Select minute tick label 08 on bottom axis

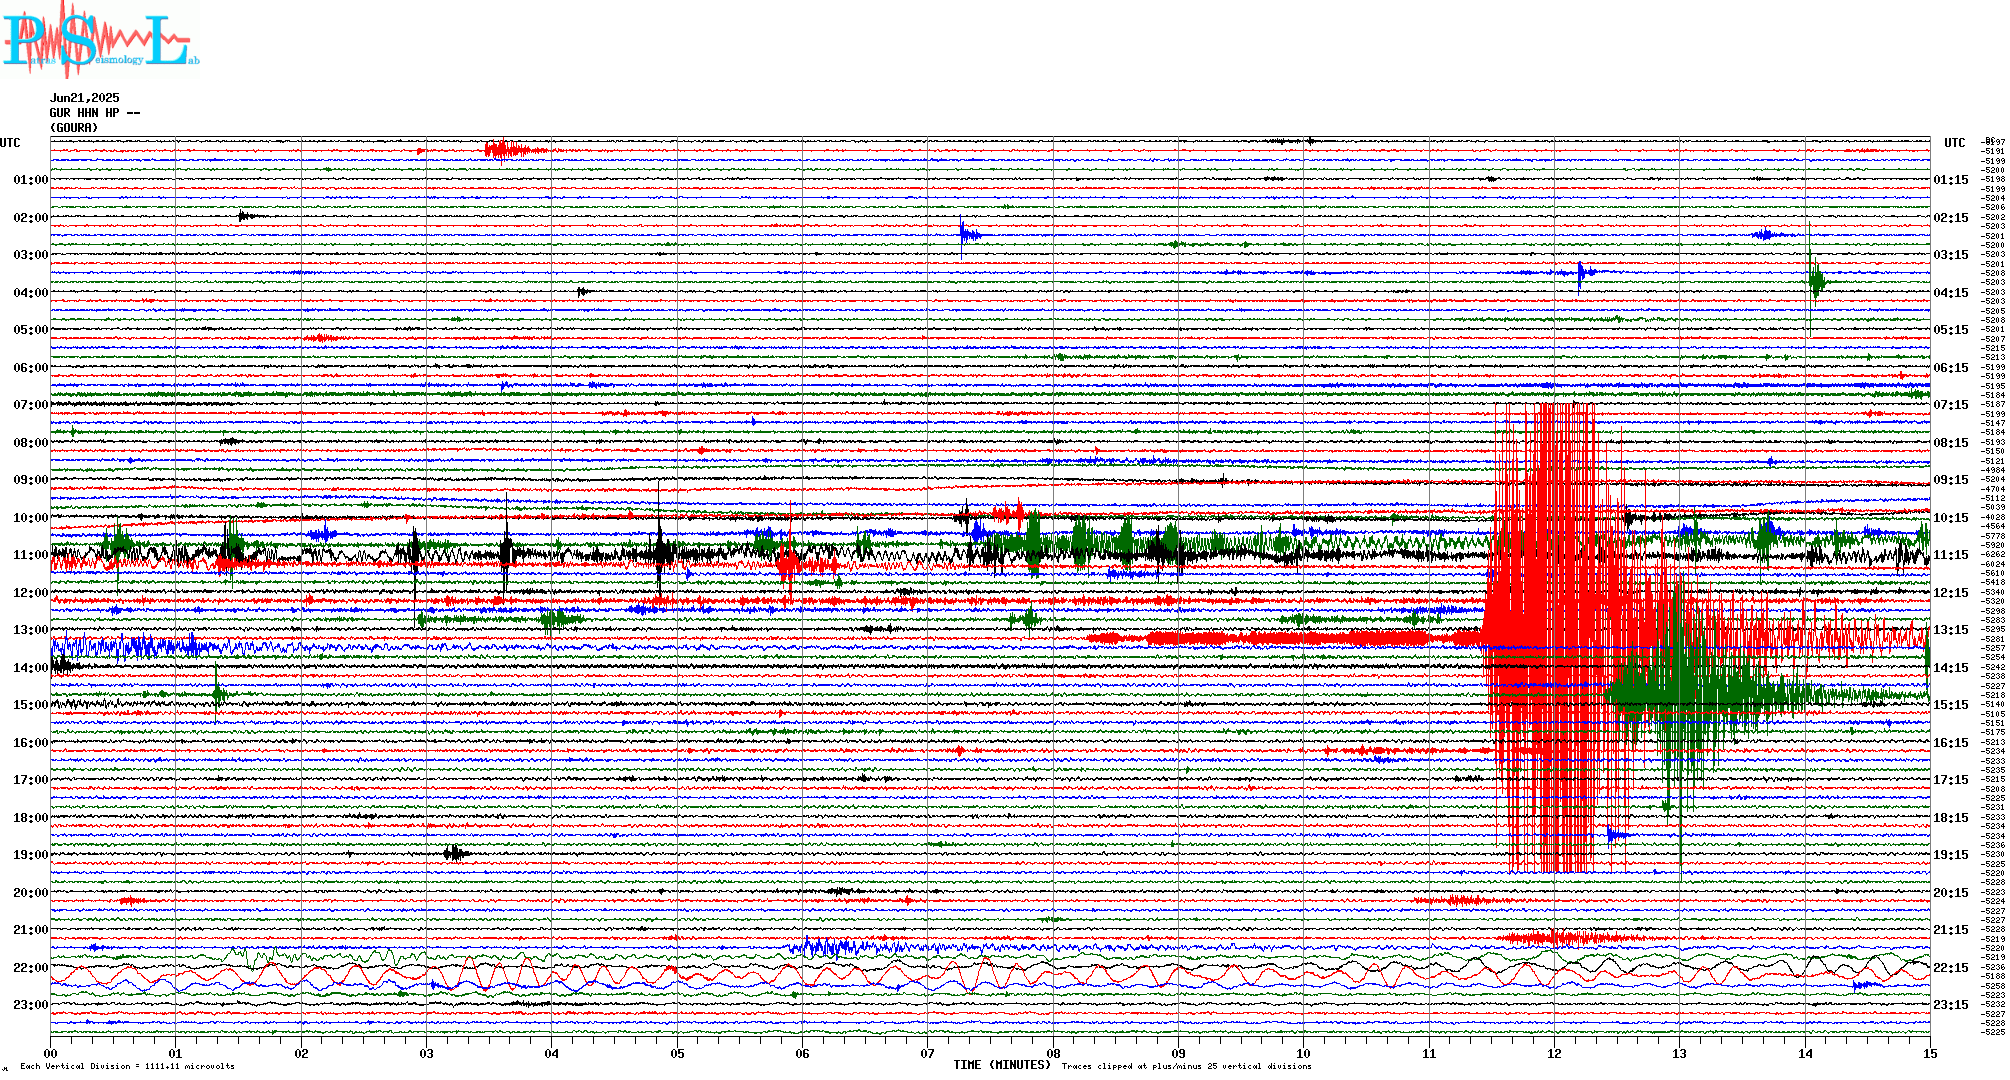click(x=1053, y=1053)
